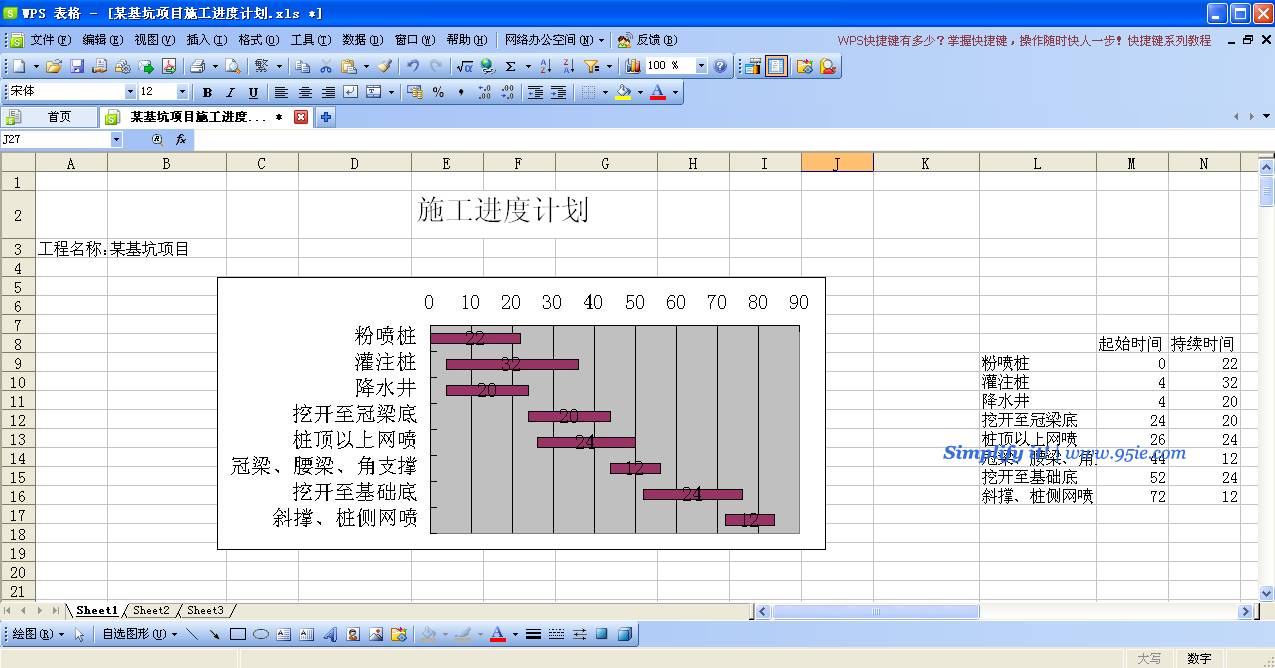The image size is (1275, 668).
Task: Open the 自选图形 AutoShapes button
Action: pos(139,634)
